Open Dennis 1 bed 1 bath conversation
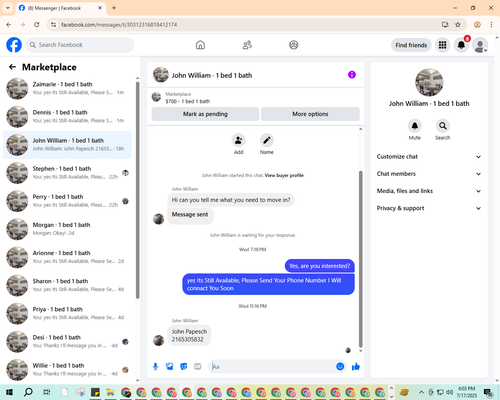This screenshot has height=400, width=500. pos(67,117)
